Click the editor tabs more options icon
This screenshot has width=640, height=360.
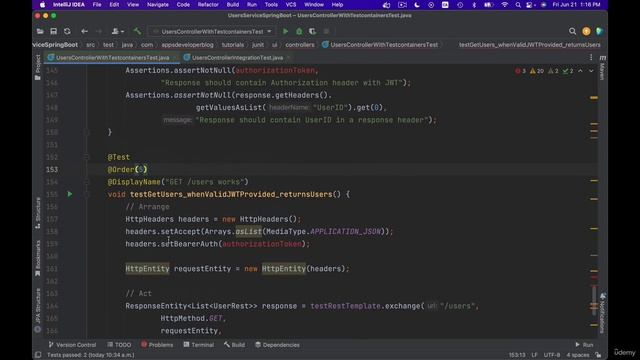[x=591, y=58]
